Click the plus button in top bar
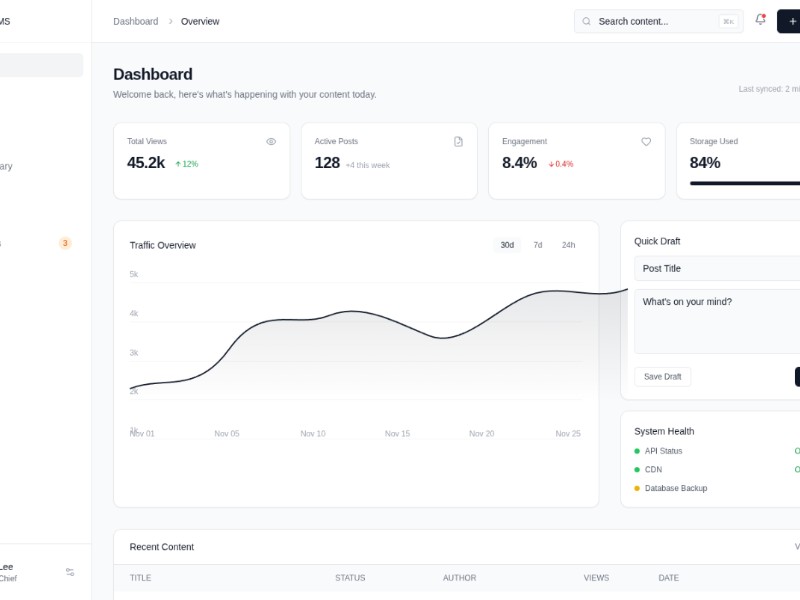Screen dimensions: 800x600 coord(790,21)
